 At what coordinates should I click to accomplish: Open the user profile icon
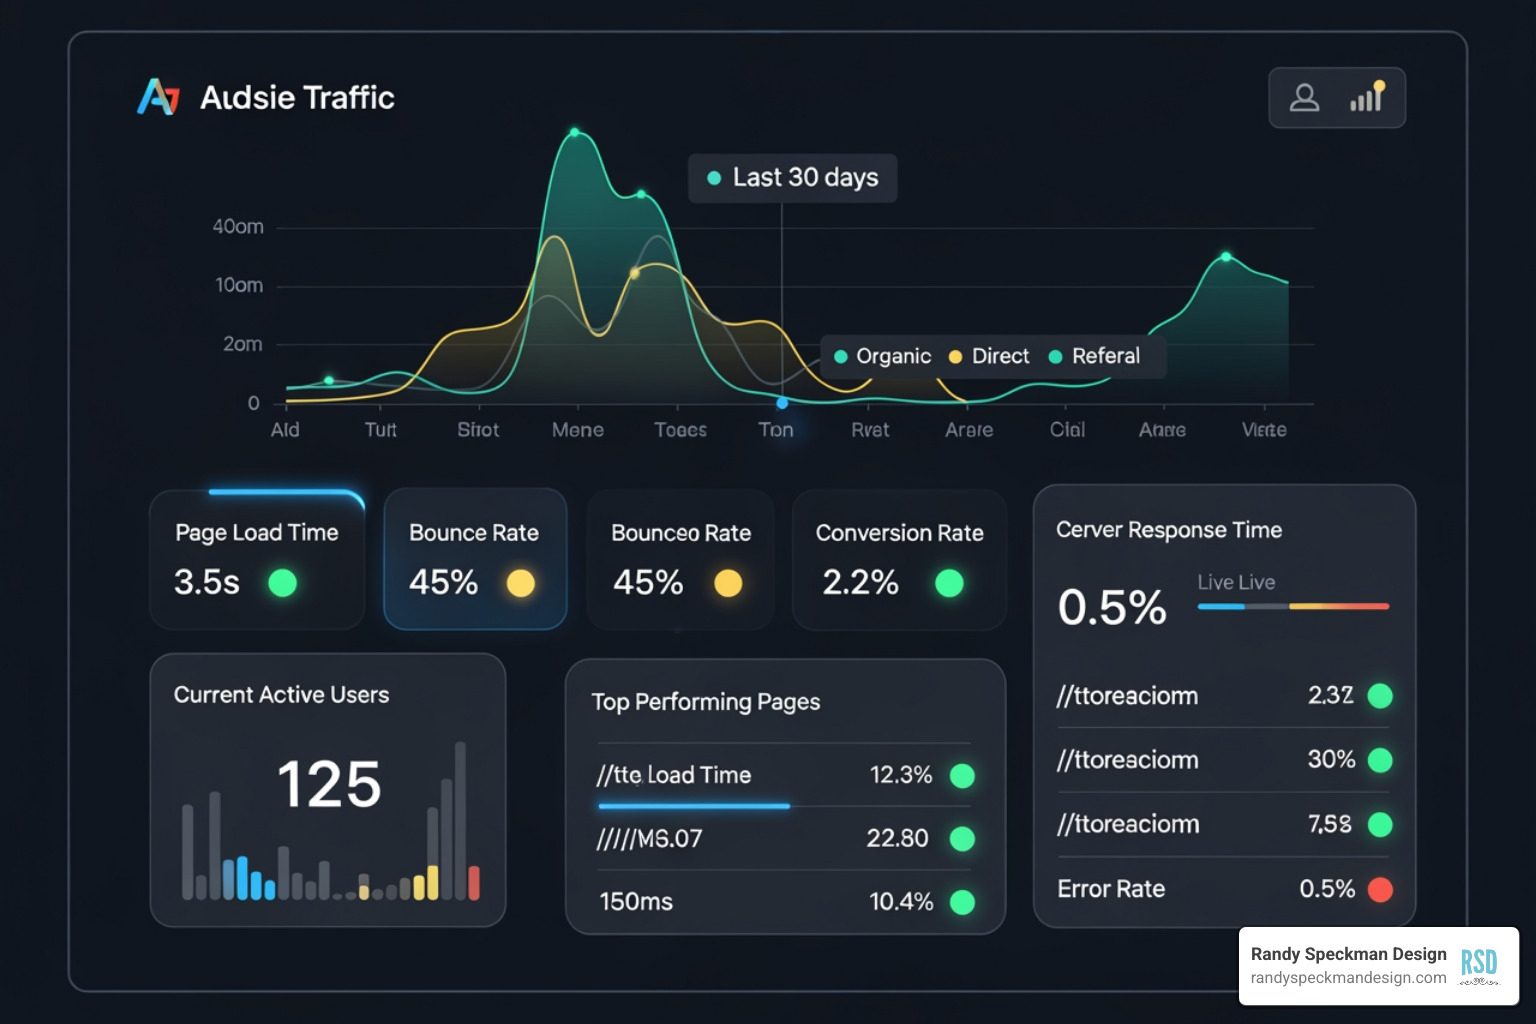click(1303, 97)
